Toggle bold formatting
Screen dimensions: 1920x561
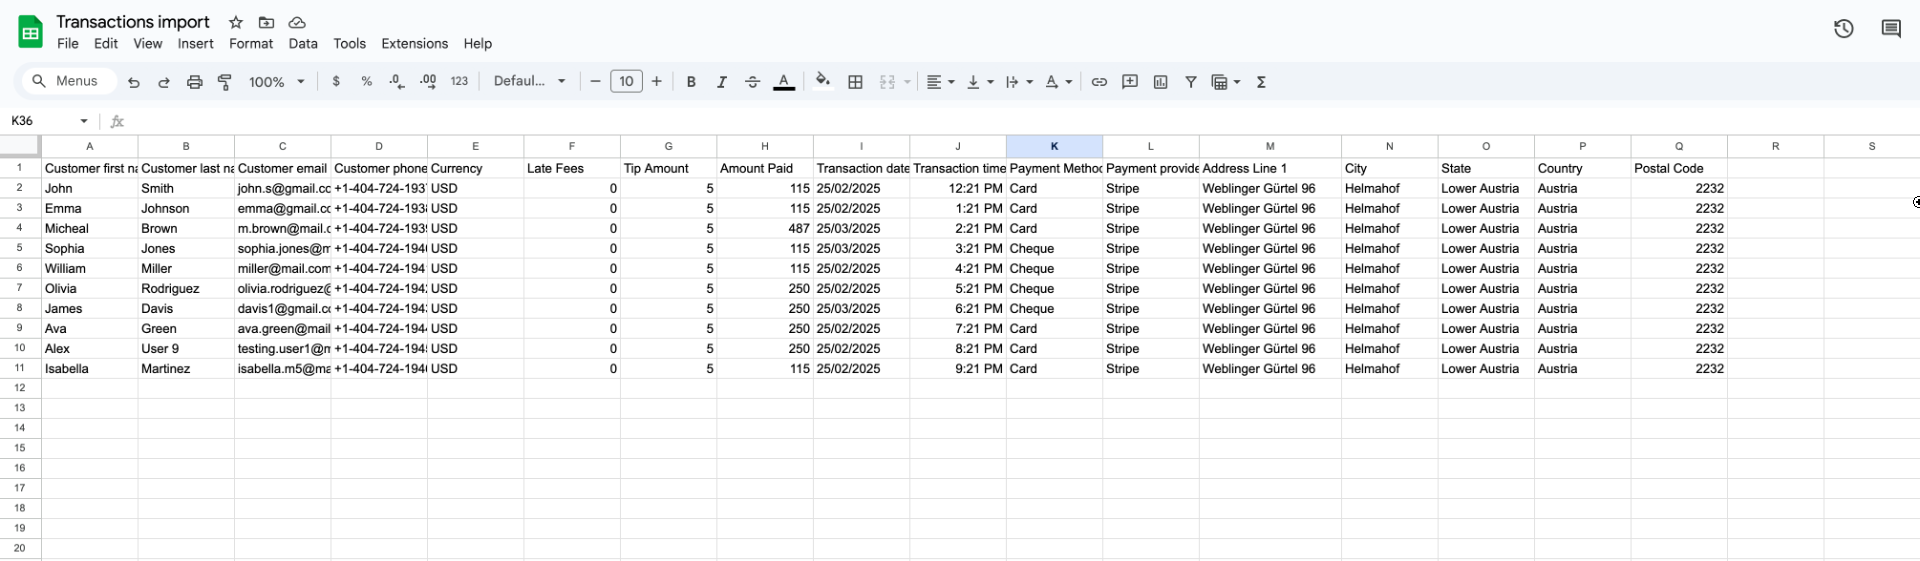[x=691, y=82]
